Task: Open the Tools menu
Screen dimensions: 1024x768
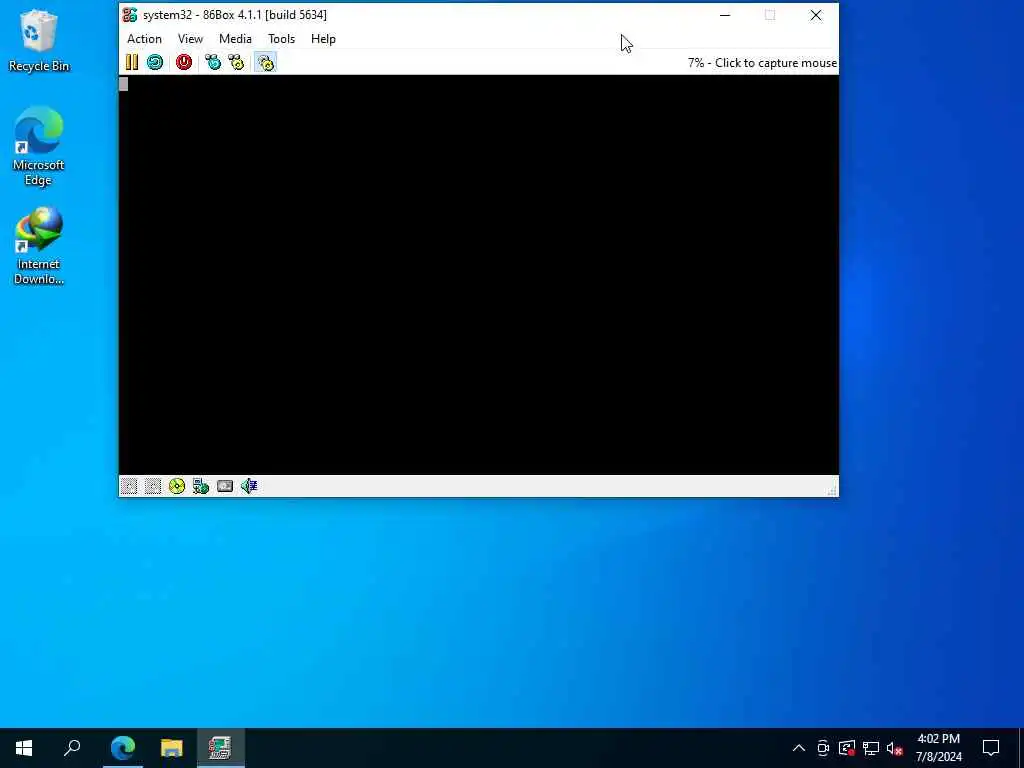Action: point(281,39)
